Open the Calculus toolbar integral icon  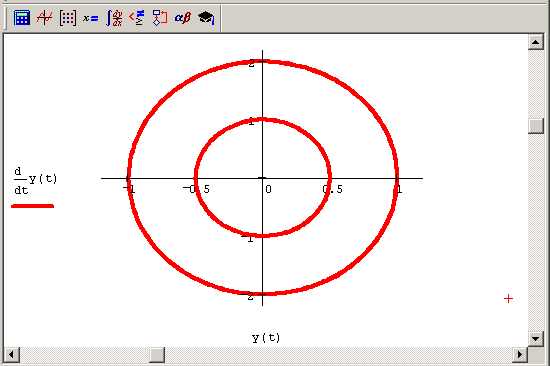point(114,17)
